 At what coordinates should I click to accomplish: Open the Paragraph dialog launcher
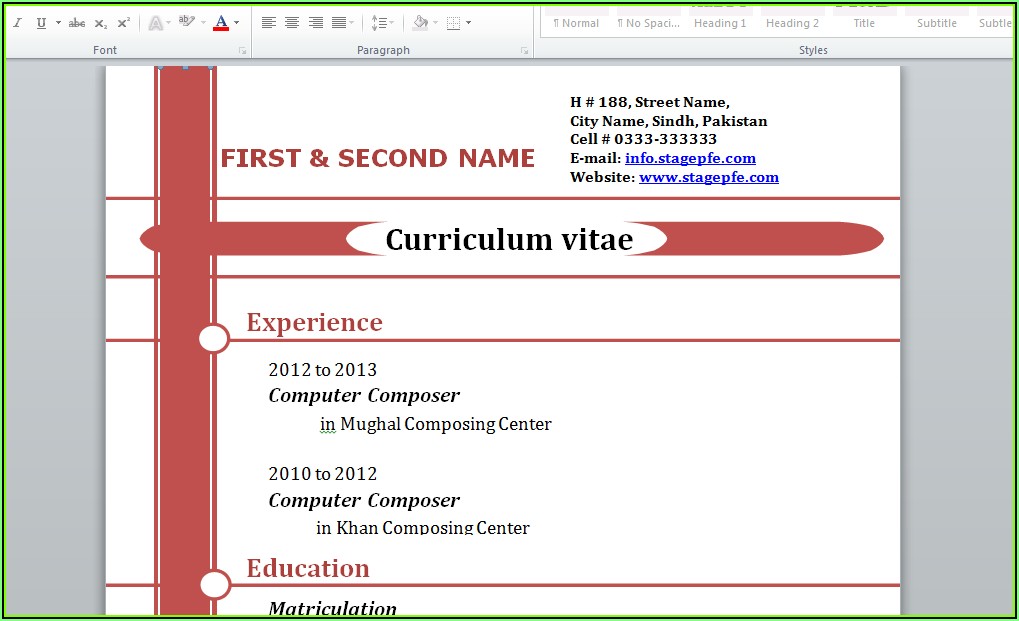pyautogui.click(x=524, y=50)
